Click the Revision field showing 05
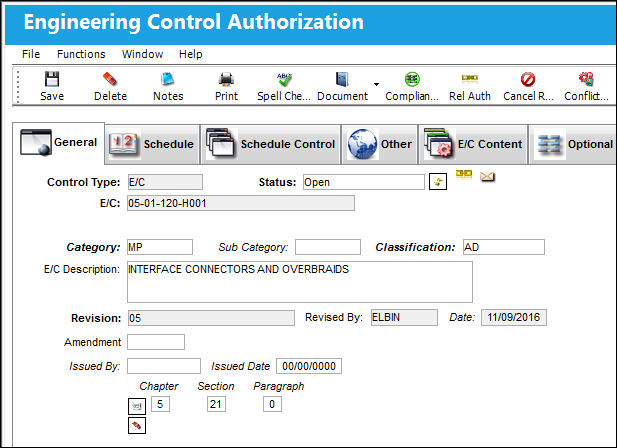The height and width of the screenshot is (448, 617). pyautogui.click(x=211, y=318)
